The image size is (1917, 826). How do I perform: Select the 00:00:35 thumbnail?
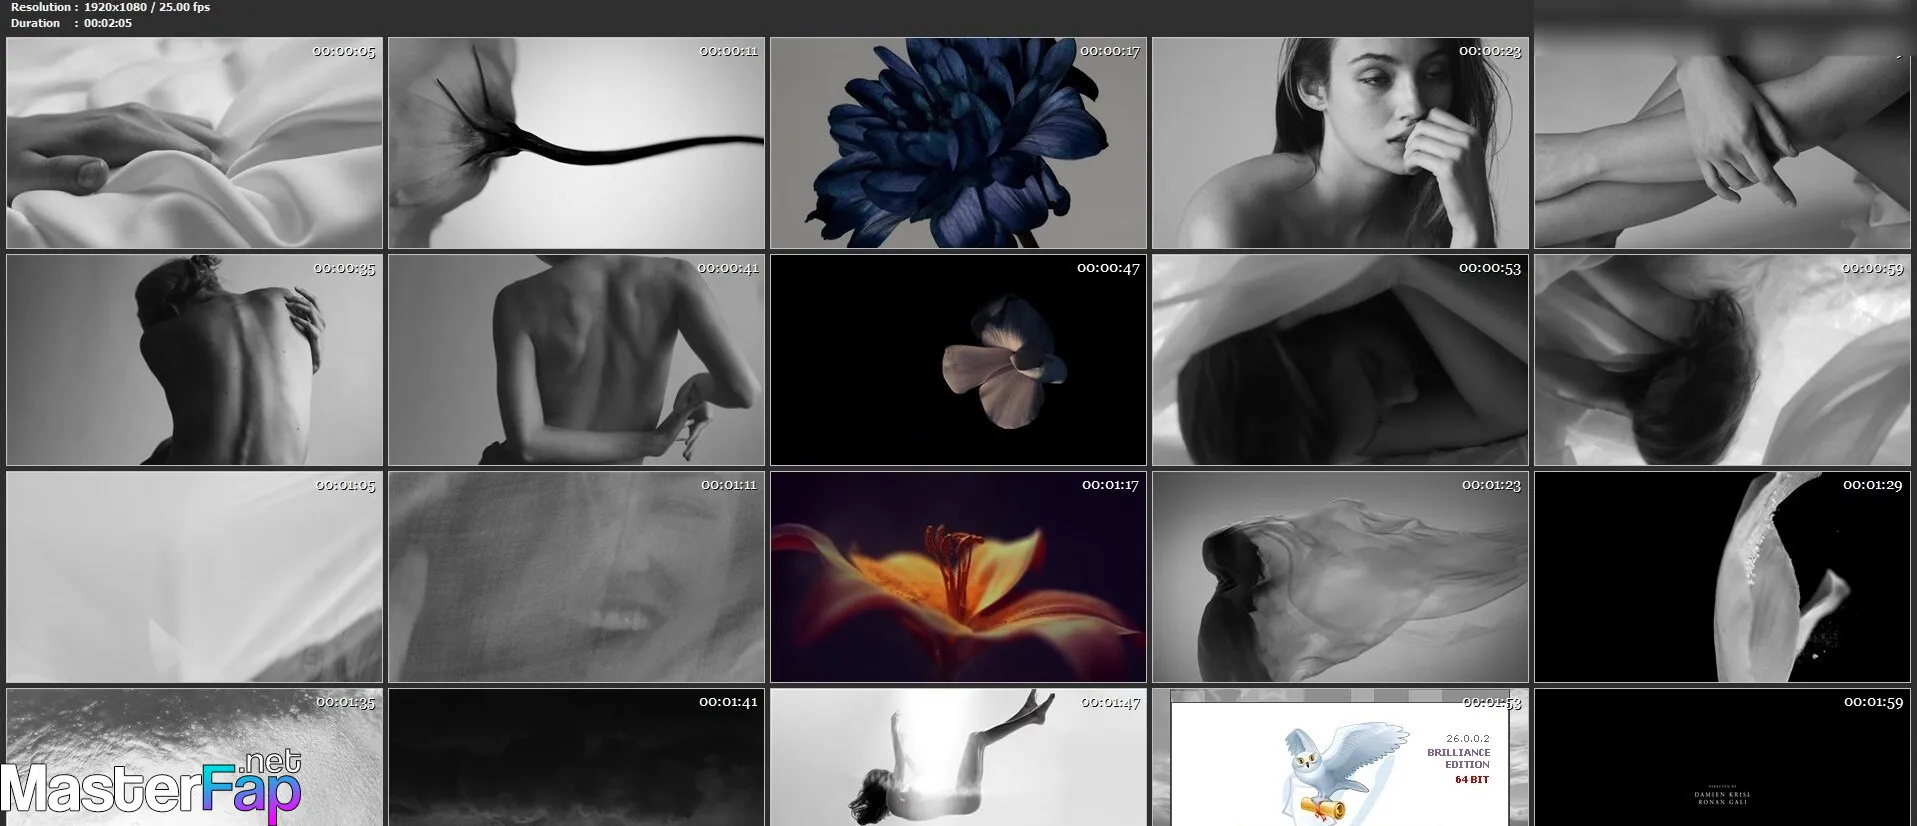click(x=194, y=360)
